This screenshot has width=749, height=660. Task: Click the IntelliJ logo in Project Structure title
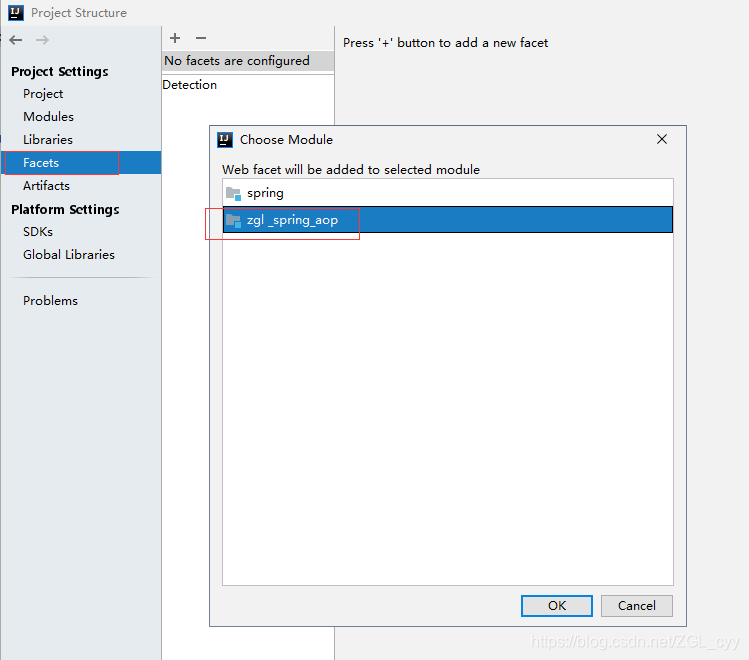tap(16, 13)
